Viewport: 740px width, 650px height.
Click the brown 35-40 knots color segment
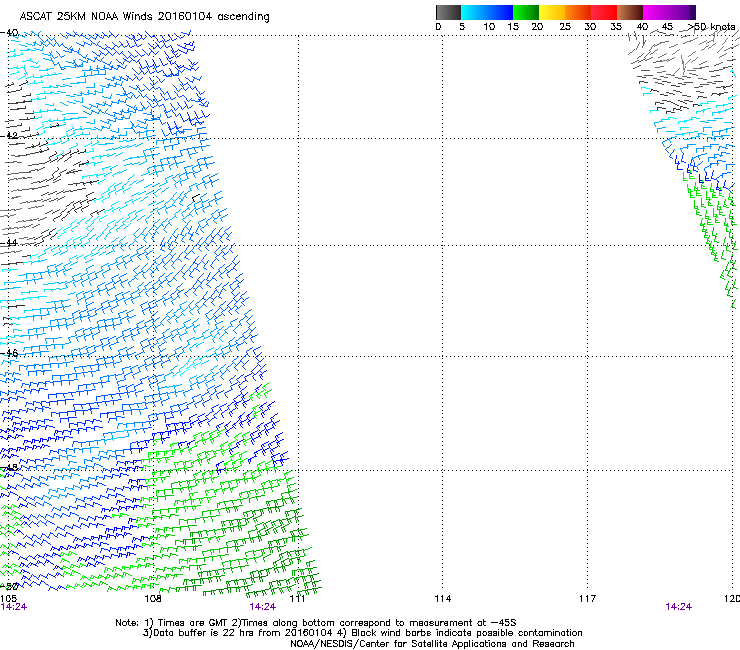[630, 12]
